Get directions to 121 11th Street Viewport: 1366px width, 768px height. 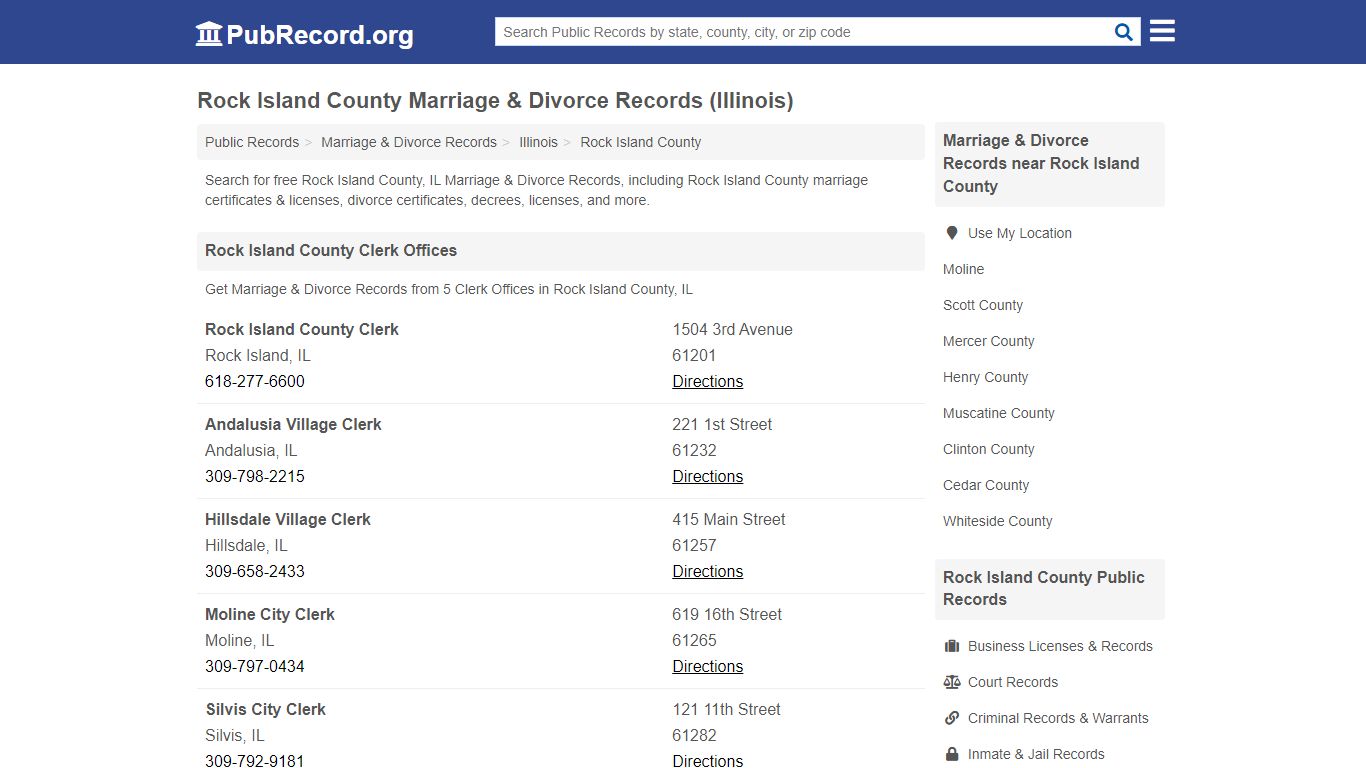(x=707, y=760)
